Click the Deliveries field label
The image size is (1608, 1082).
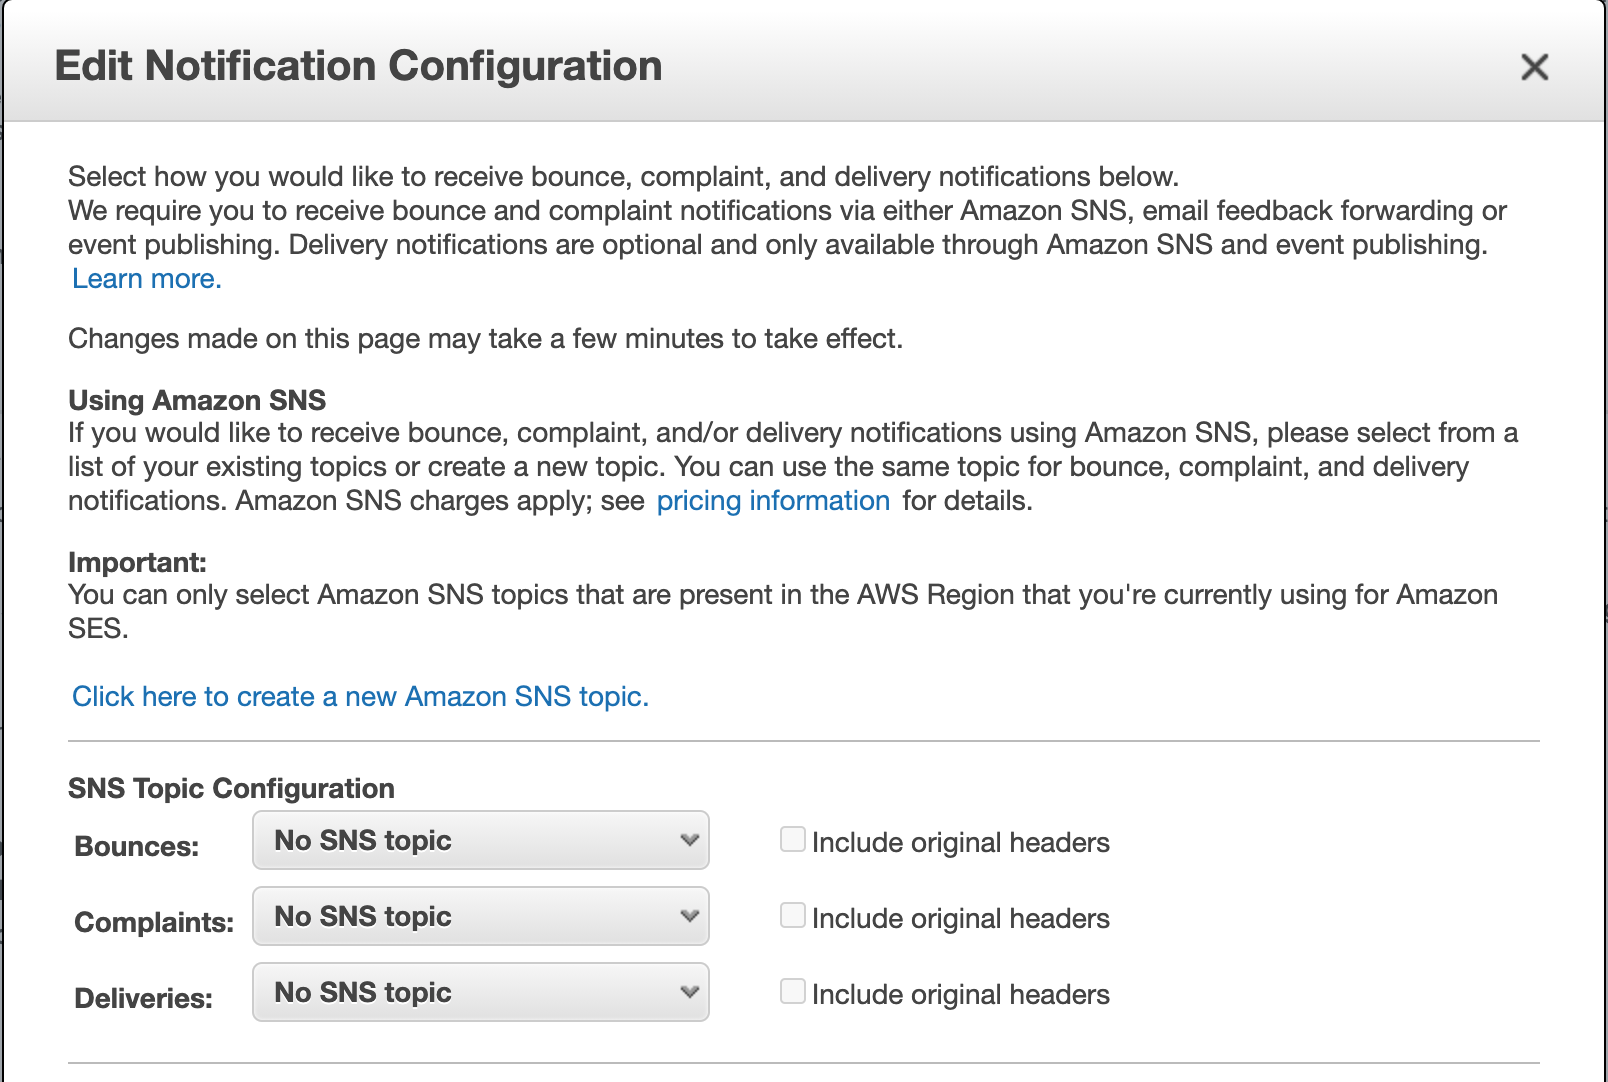click(143, 999)
